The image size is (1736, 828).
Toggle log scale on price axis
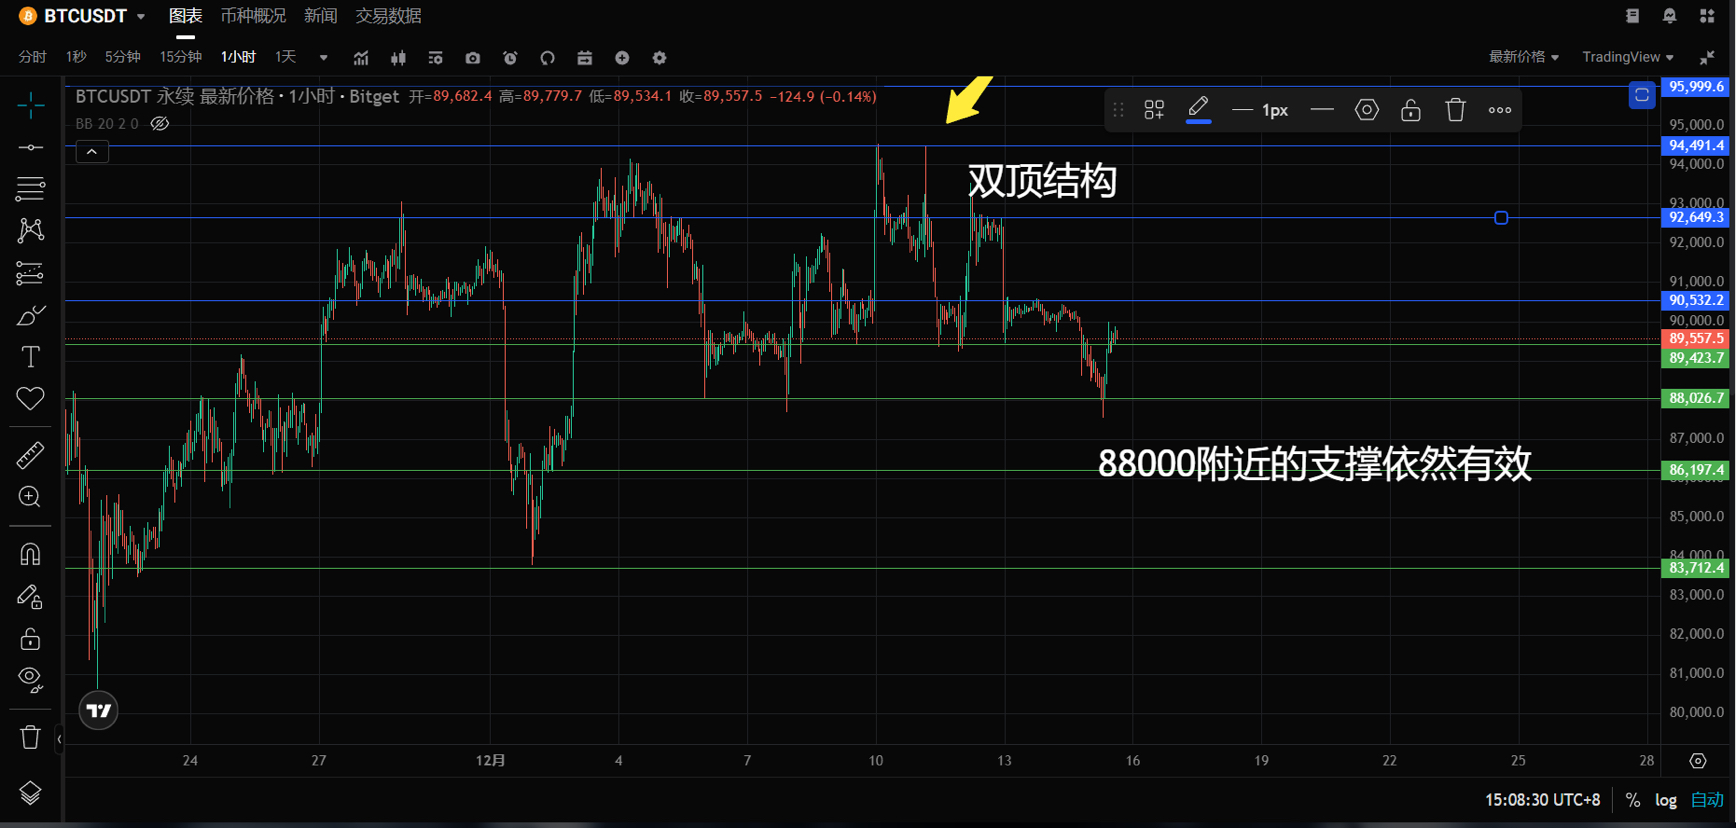tap(1665, 800)
